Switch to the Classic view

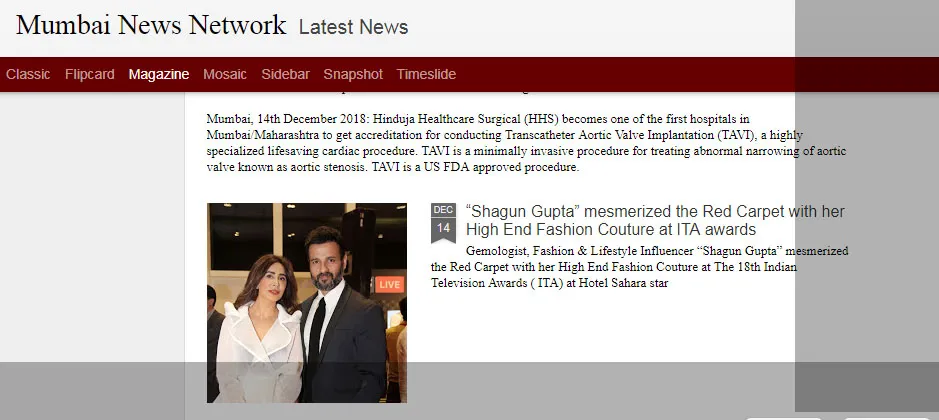point(28,74)
